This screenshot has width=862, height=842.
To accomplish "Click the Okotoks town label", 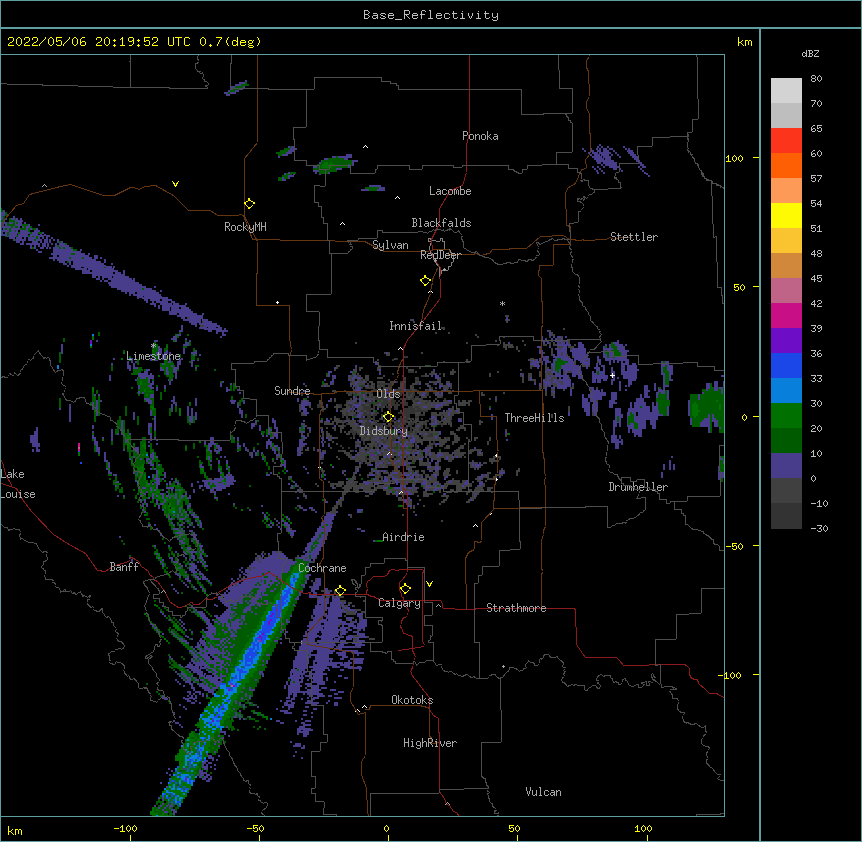I will [412, 700].
